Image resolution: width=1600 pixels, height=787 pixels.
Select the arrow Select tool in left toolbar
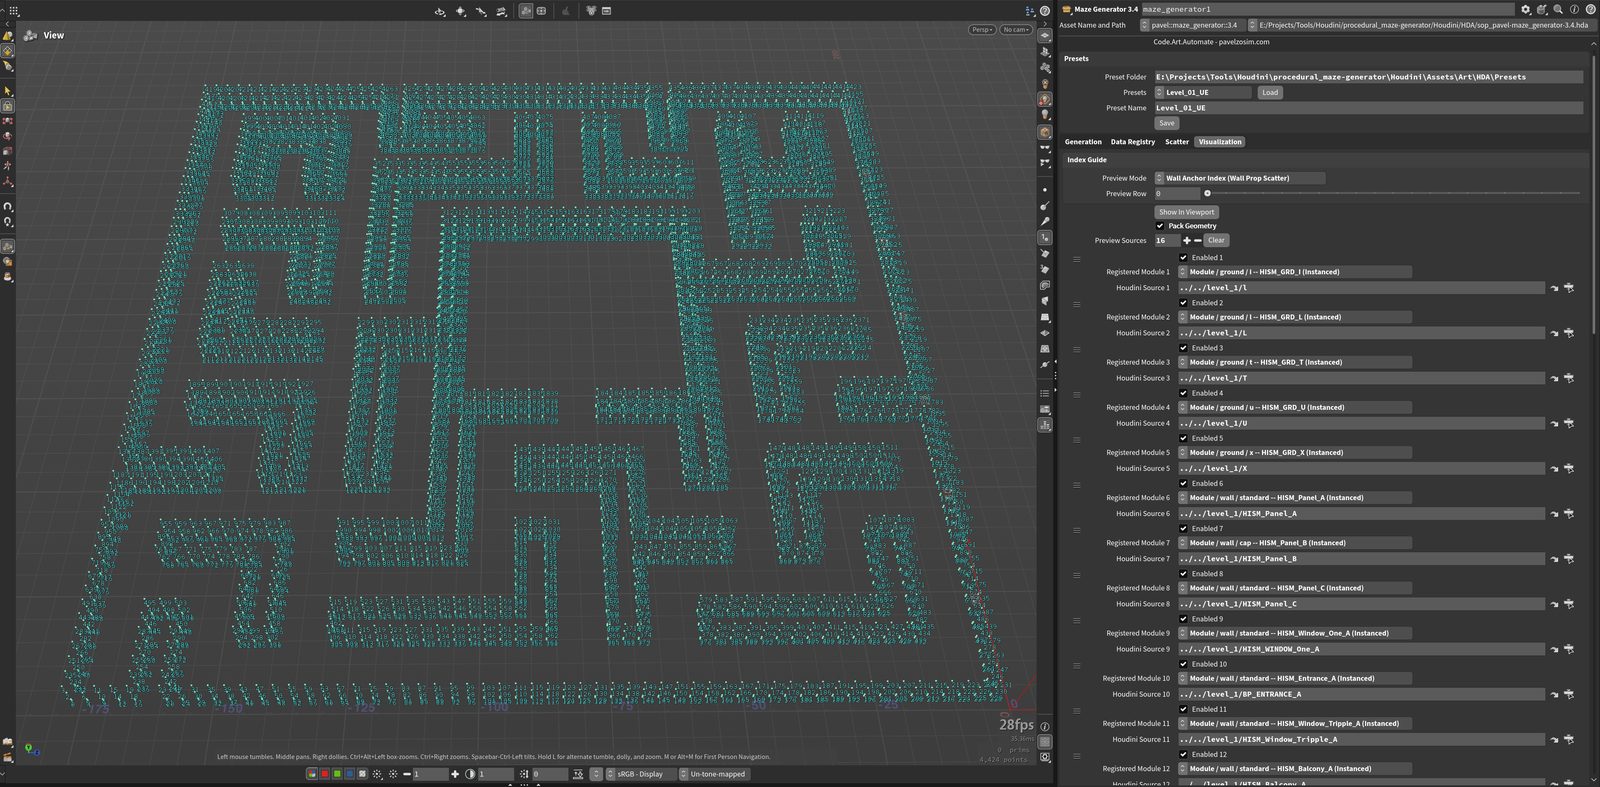coord(8,91)
